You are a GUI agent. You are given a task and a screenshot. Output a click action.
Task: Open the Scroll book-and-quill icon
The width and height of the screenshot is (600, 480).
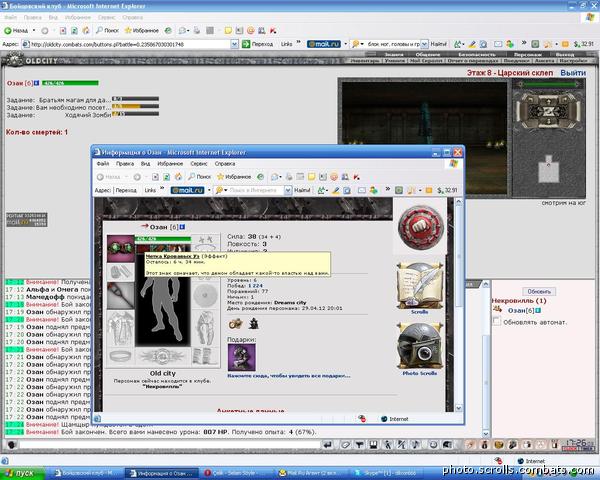tap(420, 286)
